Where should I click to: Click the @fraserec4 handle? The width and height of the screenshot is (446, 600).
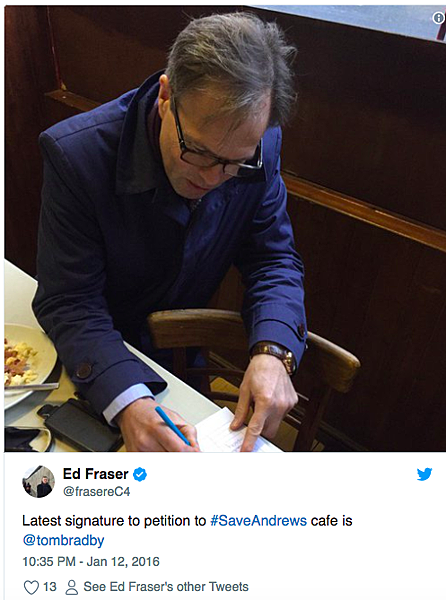[x=97, y=491]
